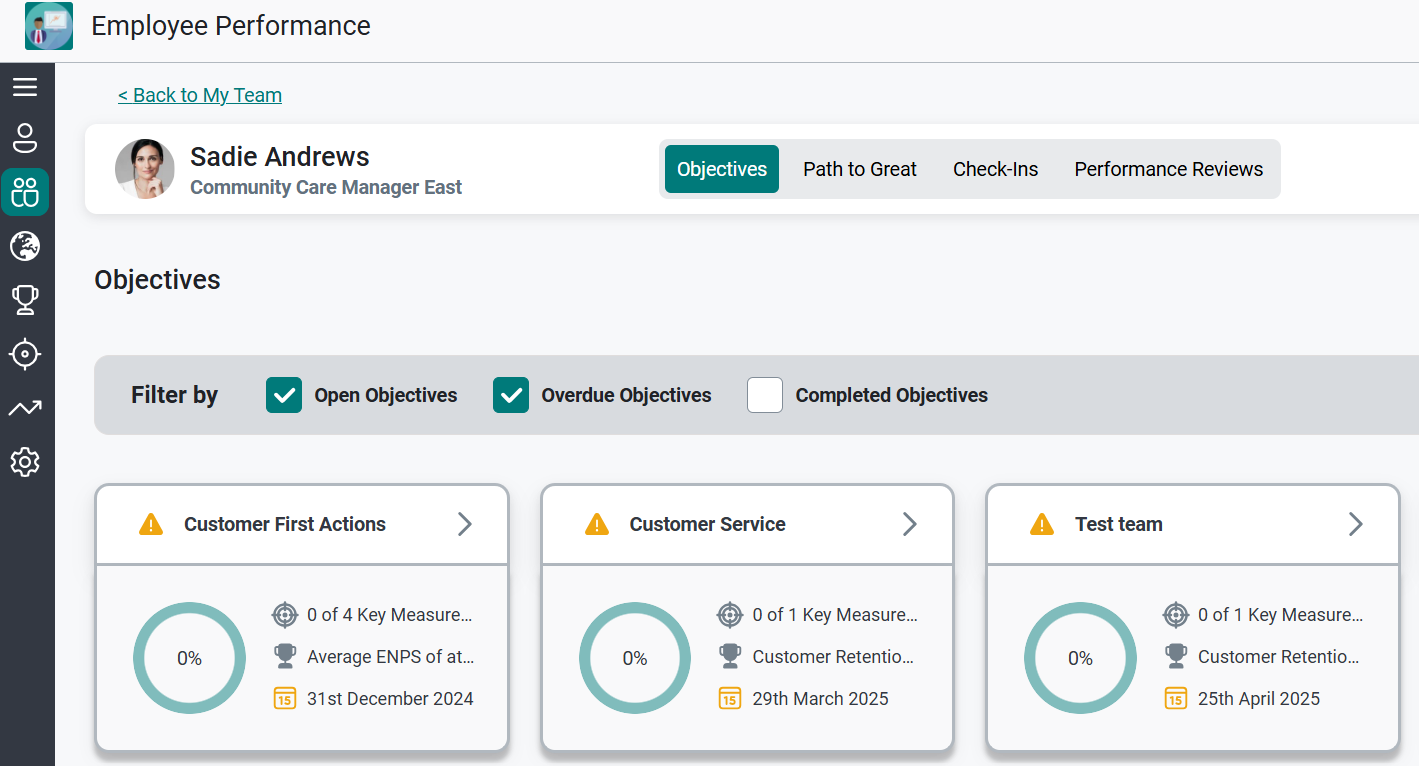Switch to the Path to Great tab

(x=859, y=169)
